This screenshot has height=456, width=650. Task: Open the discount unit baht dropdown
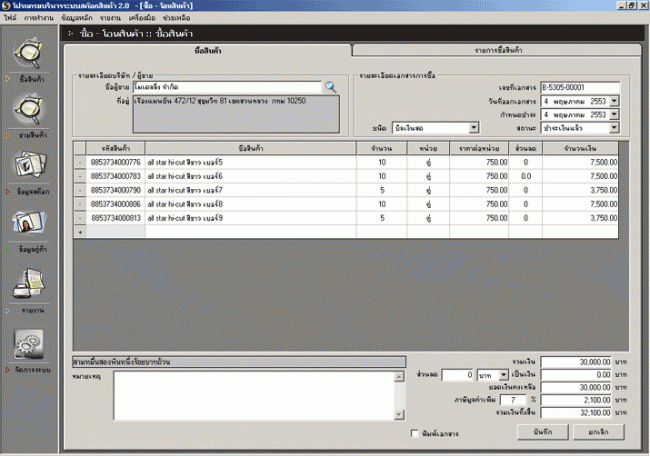(x=503, y=375)
